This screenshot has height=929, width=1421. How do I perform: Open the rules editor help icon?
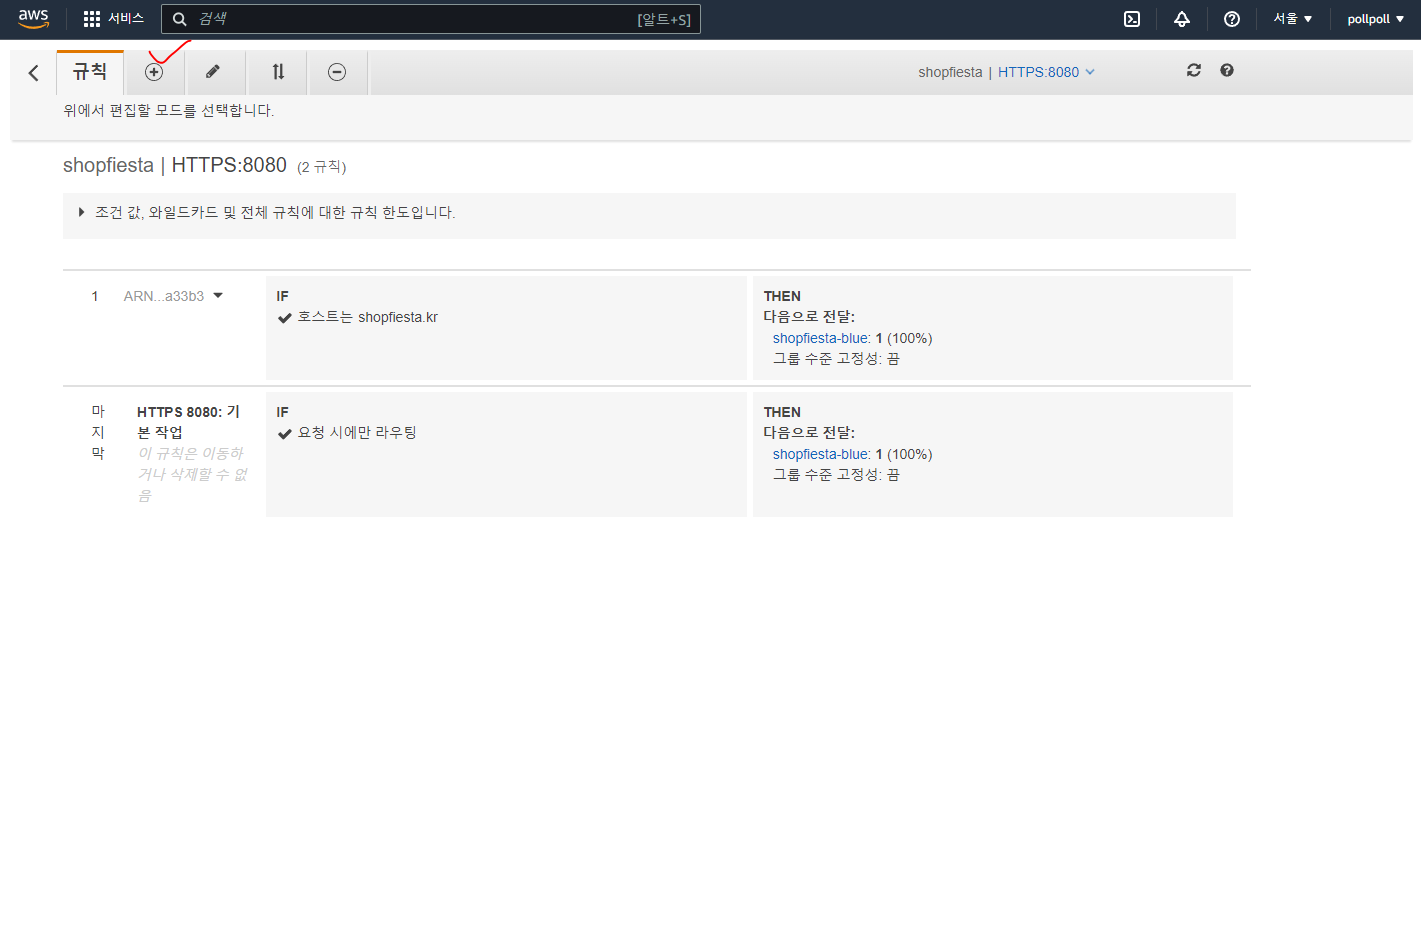(x=1227, y=70)
